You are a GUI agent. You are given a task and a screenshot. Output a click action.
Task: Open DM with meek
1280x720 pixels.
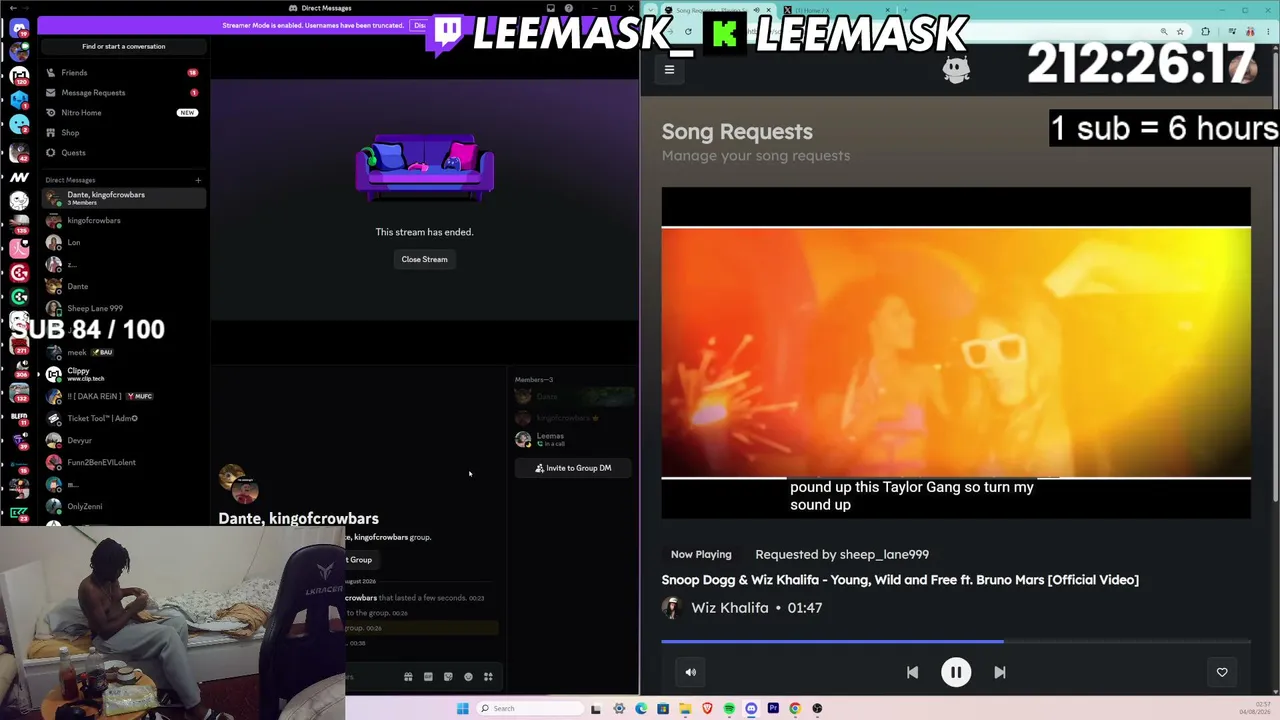124,352
